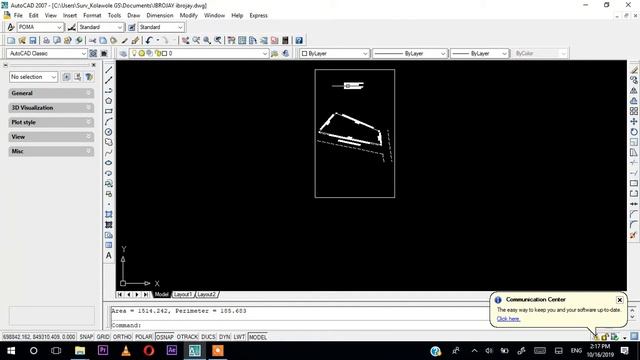Click the Command line input area
The width and height of the screenshot is (640, 360).
(x=300, y=325)
